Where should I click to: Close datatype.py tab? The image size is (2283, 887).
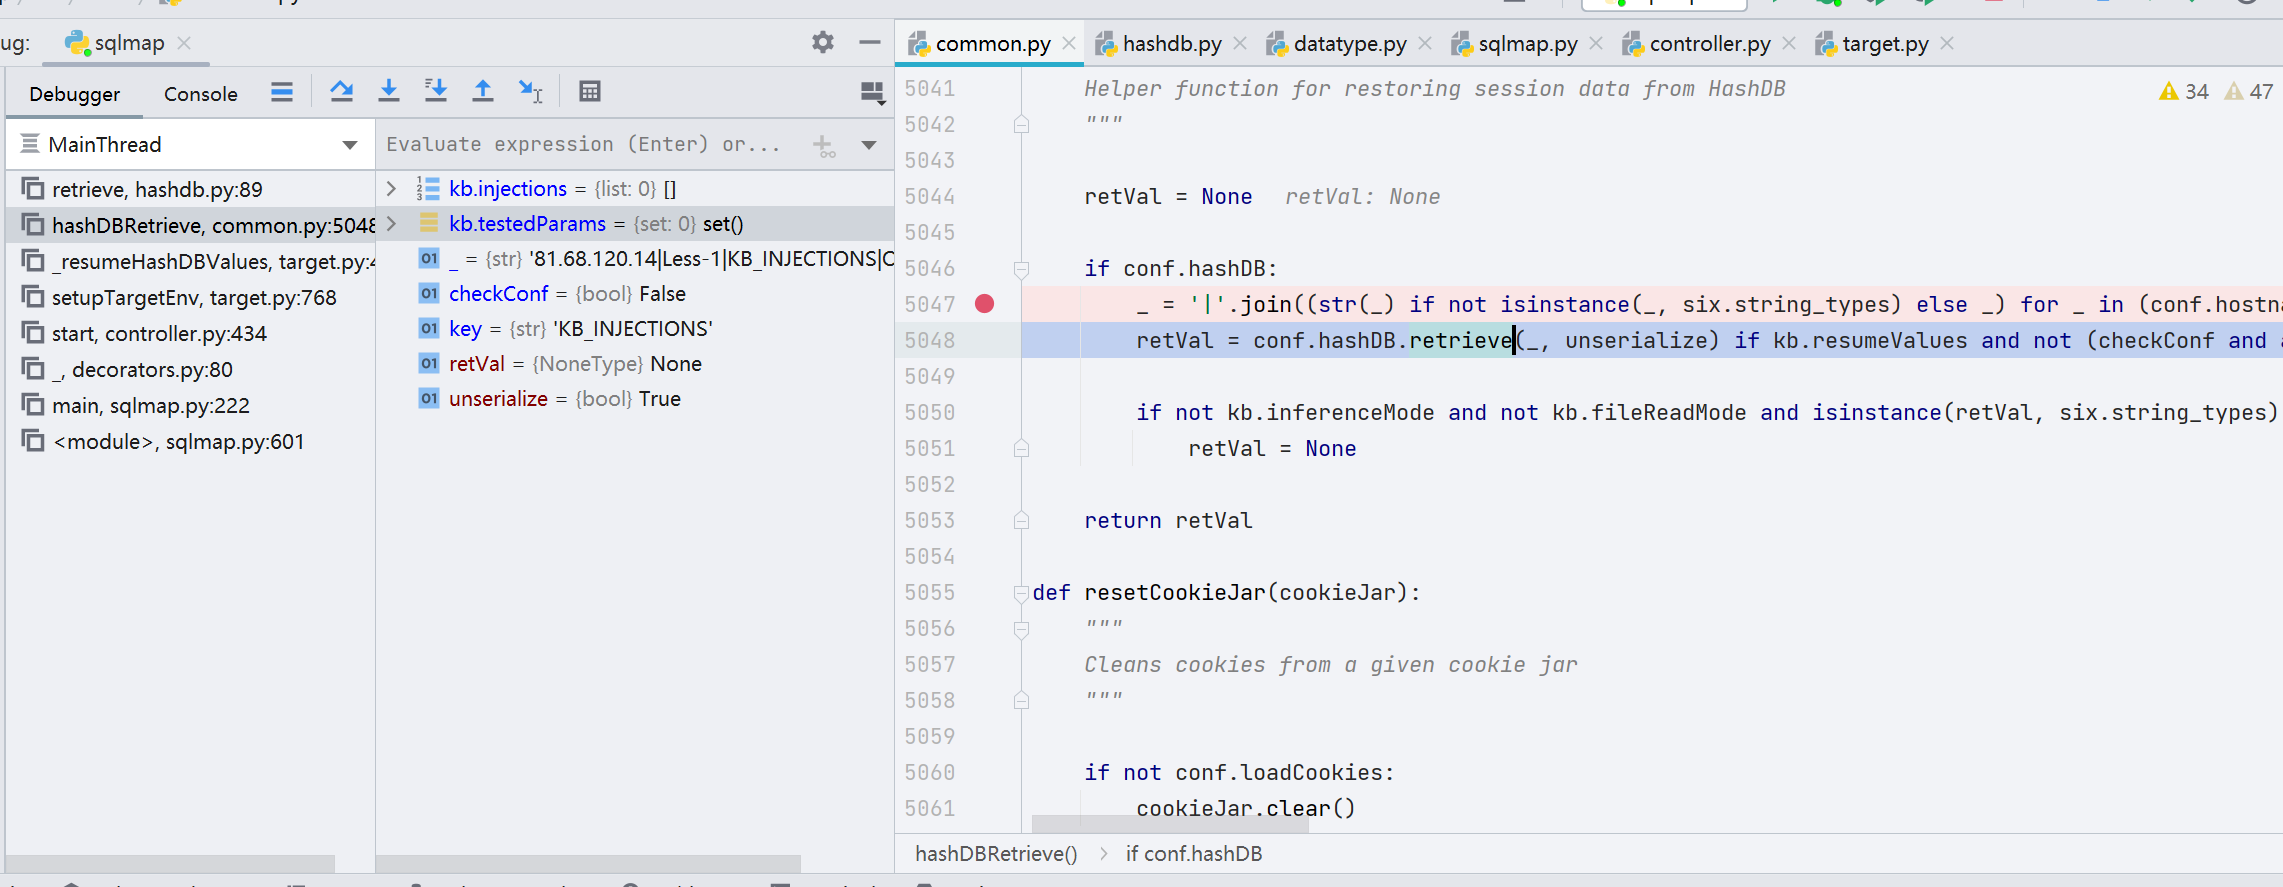[1425, 43]
